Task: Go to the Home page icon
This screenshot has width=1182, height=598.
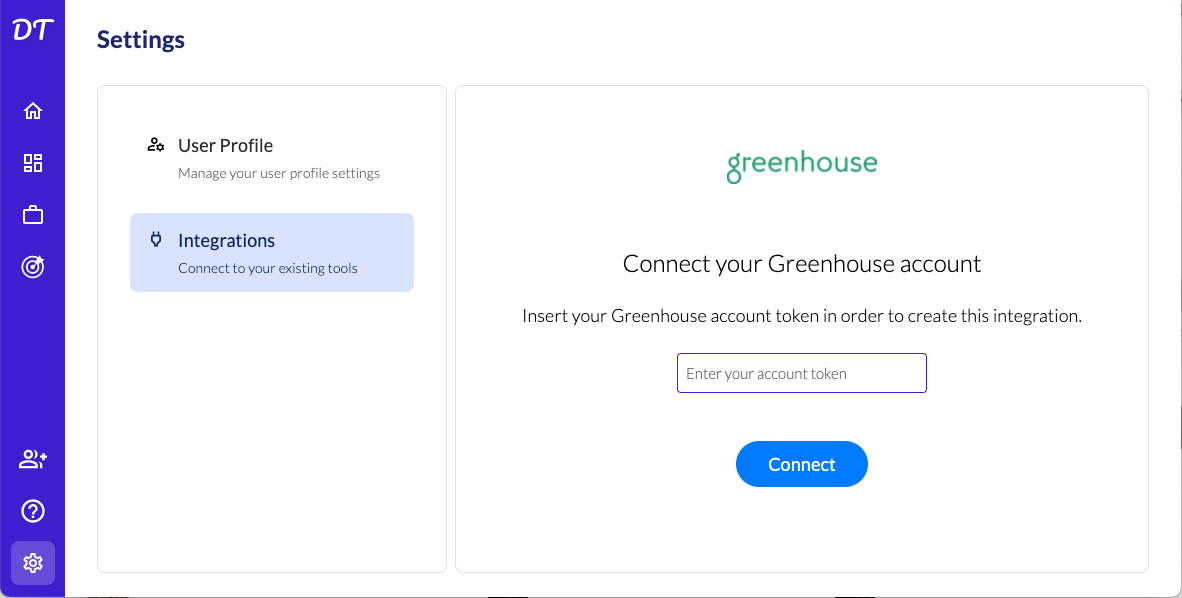Action: pos(33,111)
